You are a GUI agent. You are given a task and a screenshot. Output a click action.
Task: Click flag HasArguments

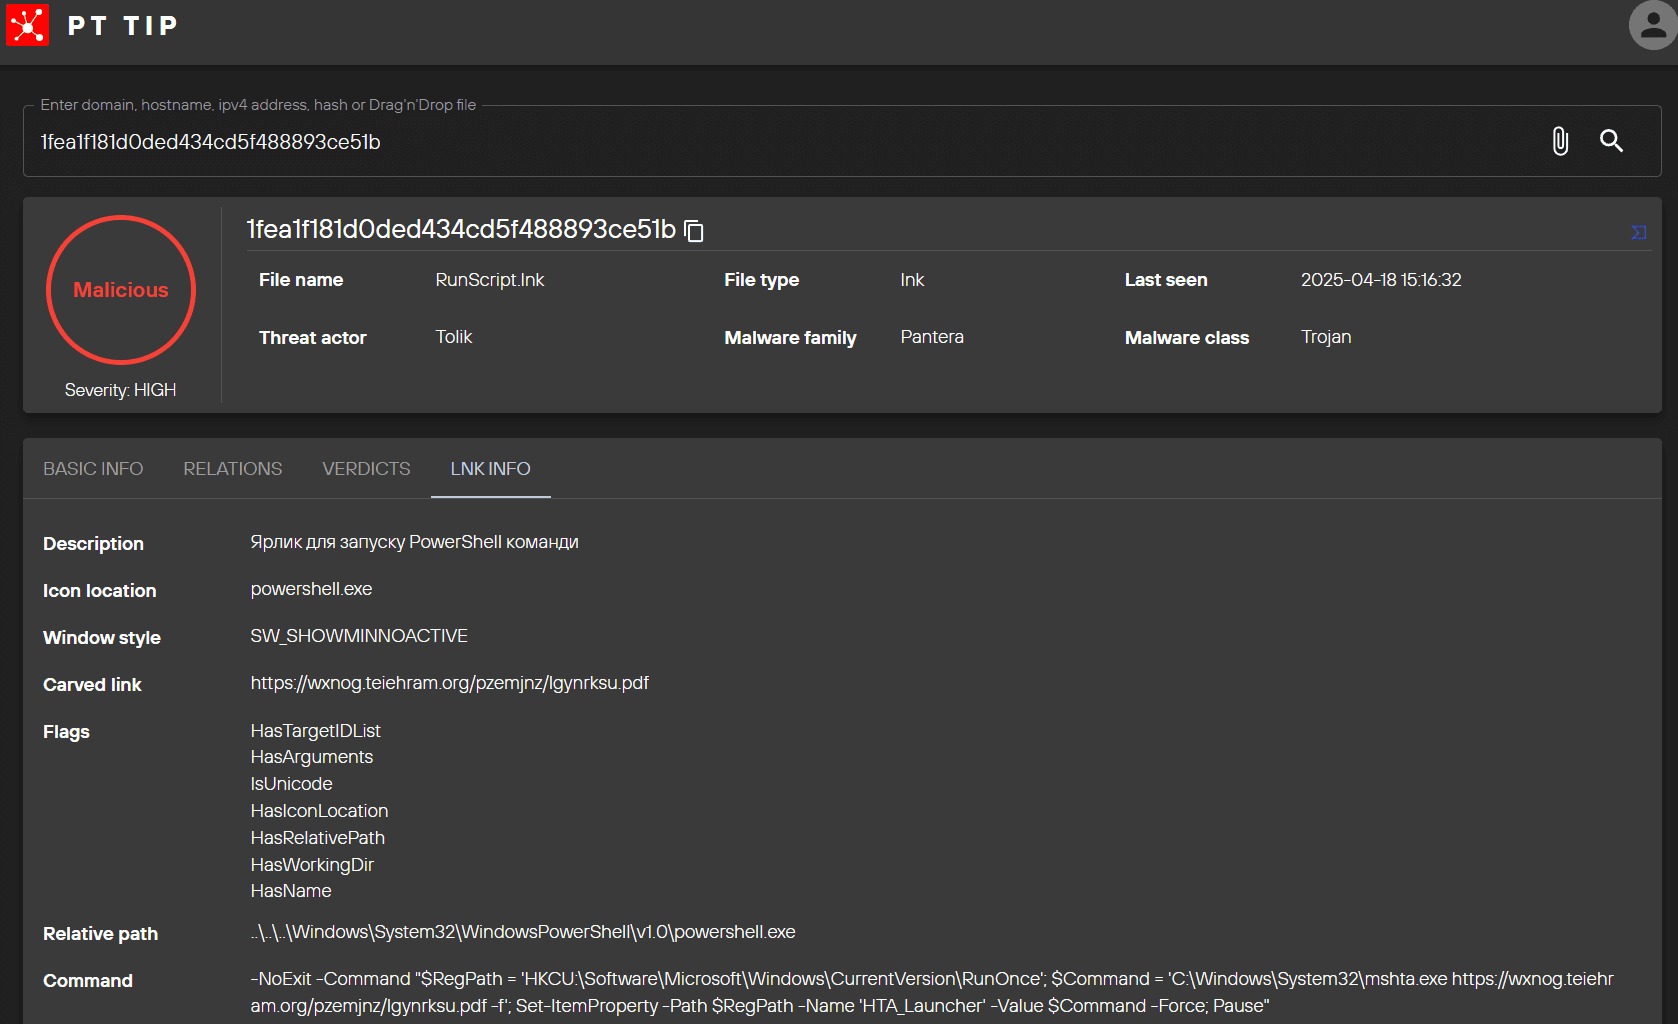tap(311, 757)
